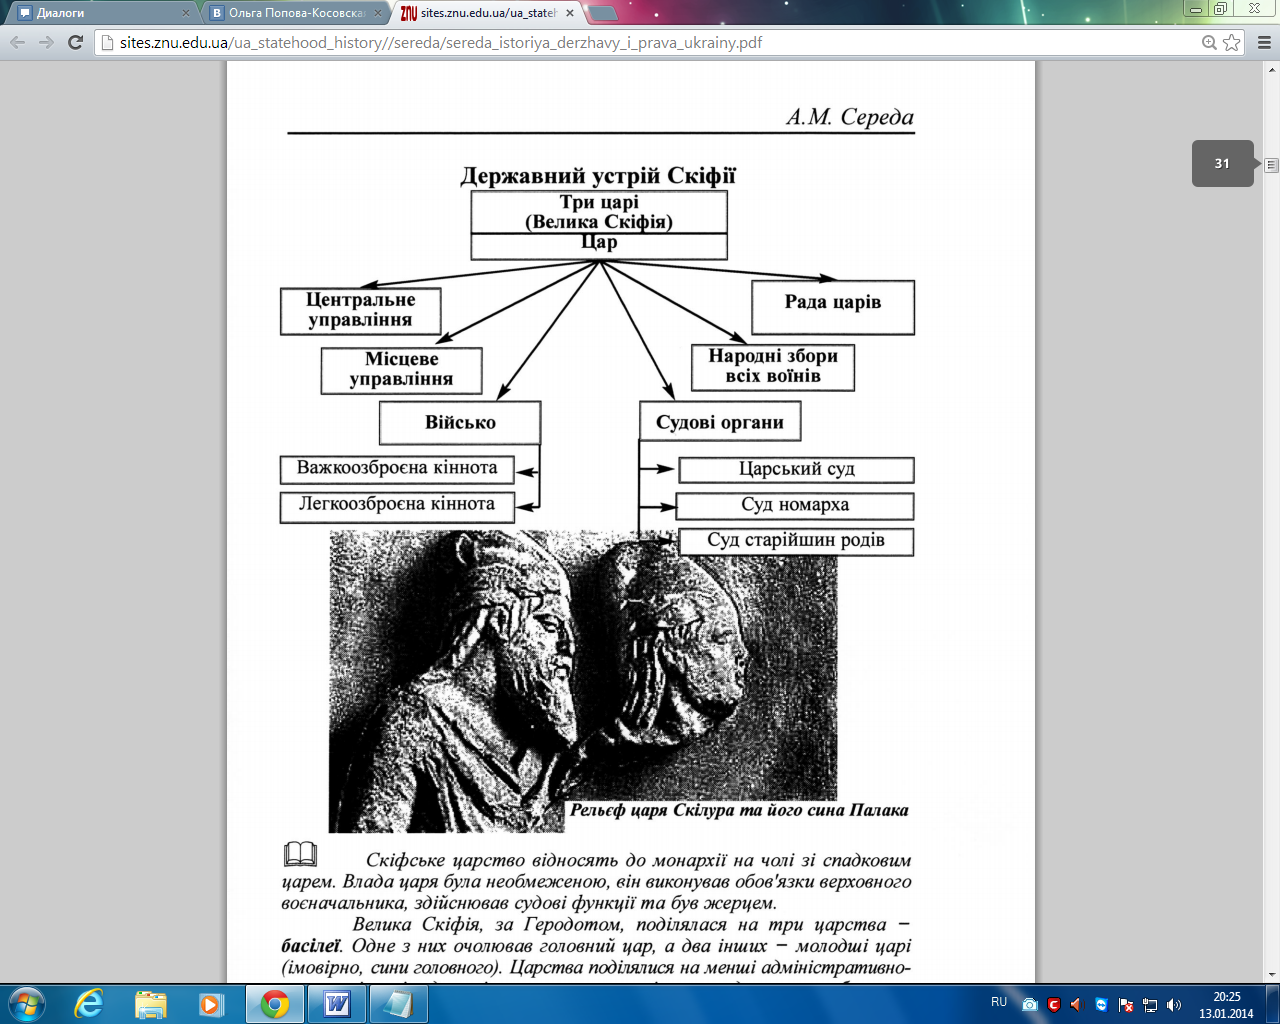Open the zoom magnifier in address bar
1280x1024 pixels.
[x=1209, y=43]
